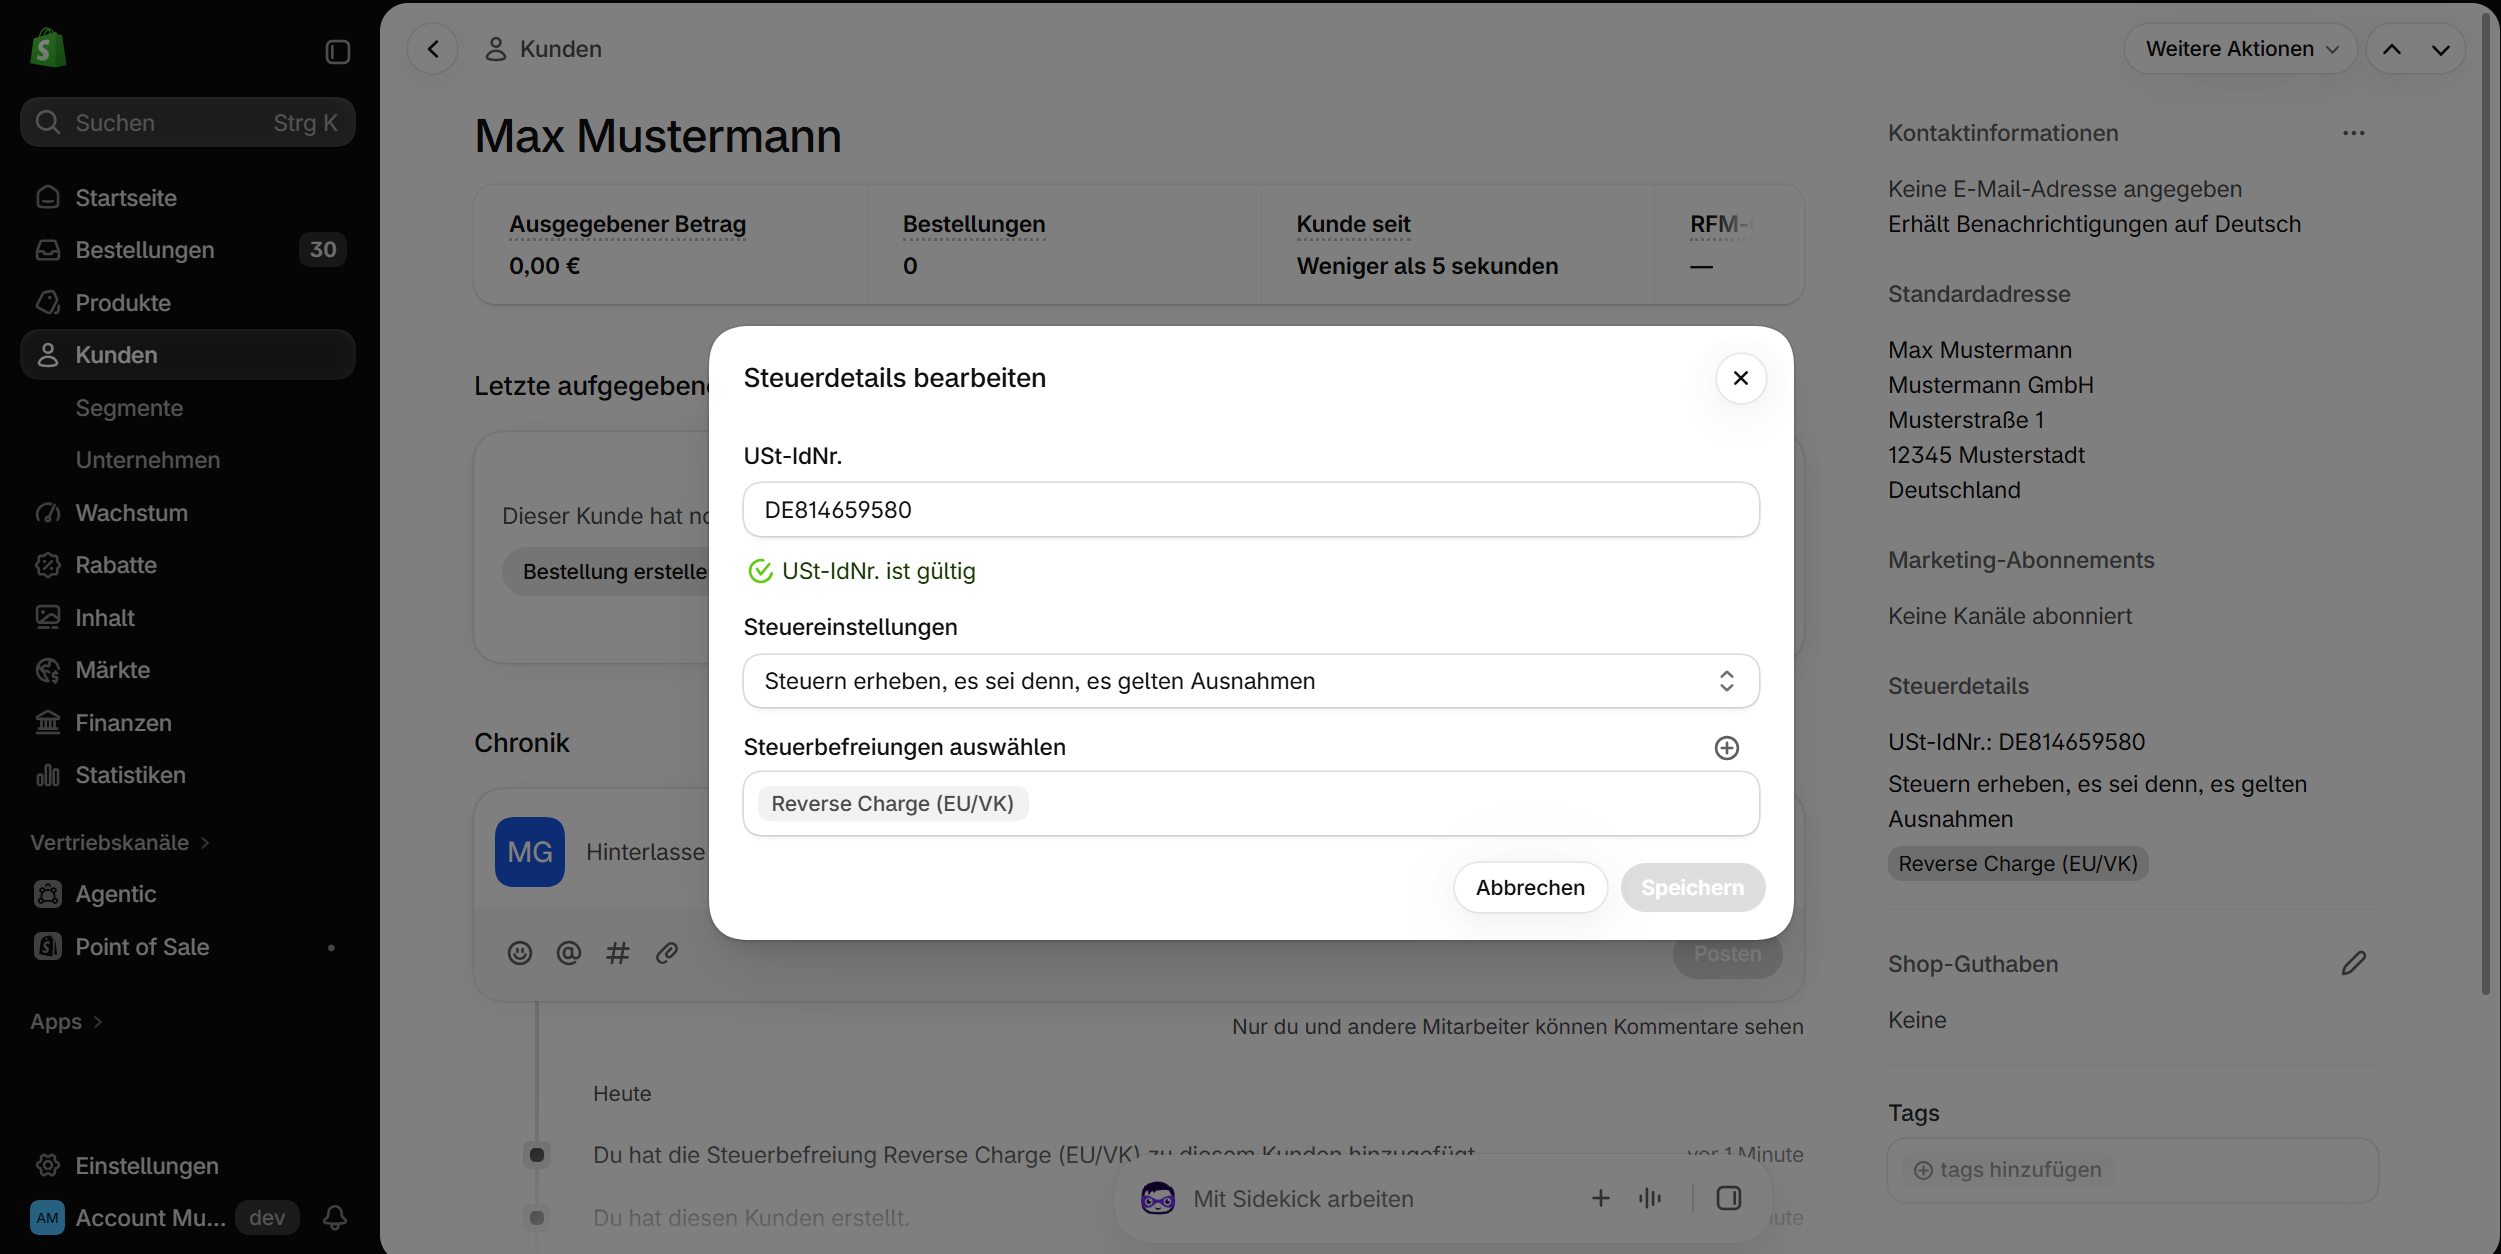The height and width of the screenshot is (1254, 2501).
Task: Expand Apps section in sidebar
Action: pos(66,1022)
